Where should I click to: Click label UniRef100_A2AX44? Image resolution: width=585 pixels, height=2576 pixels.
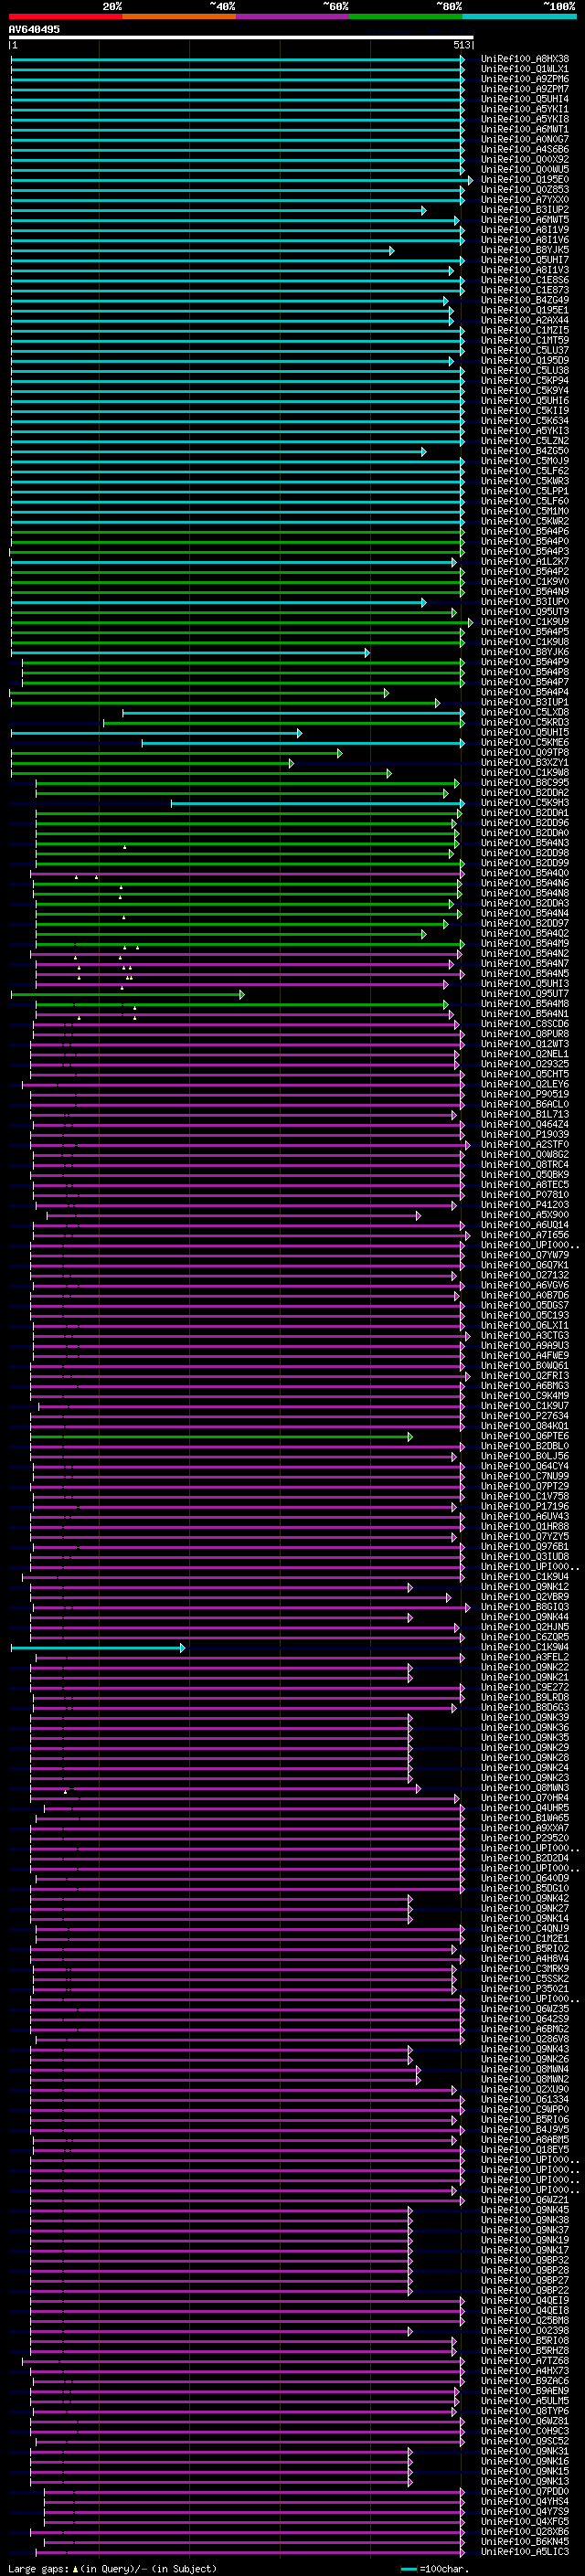point(525,320)
